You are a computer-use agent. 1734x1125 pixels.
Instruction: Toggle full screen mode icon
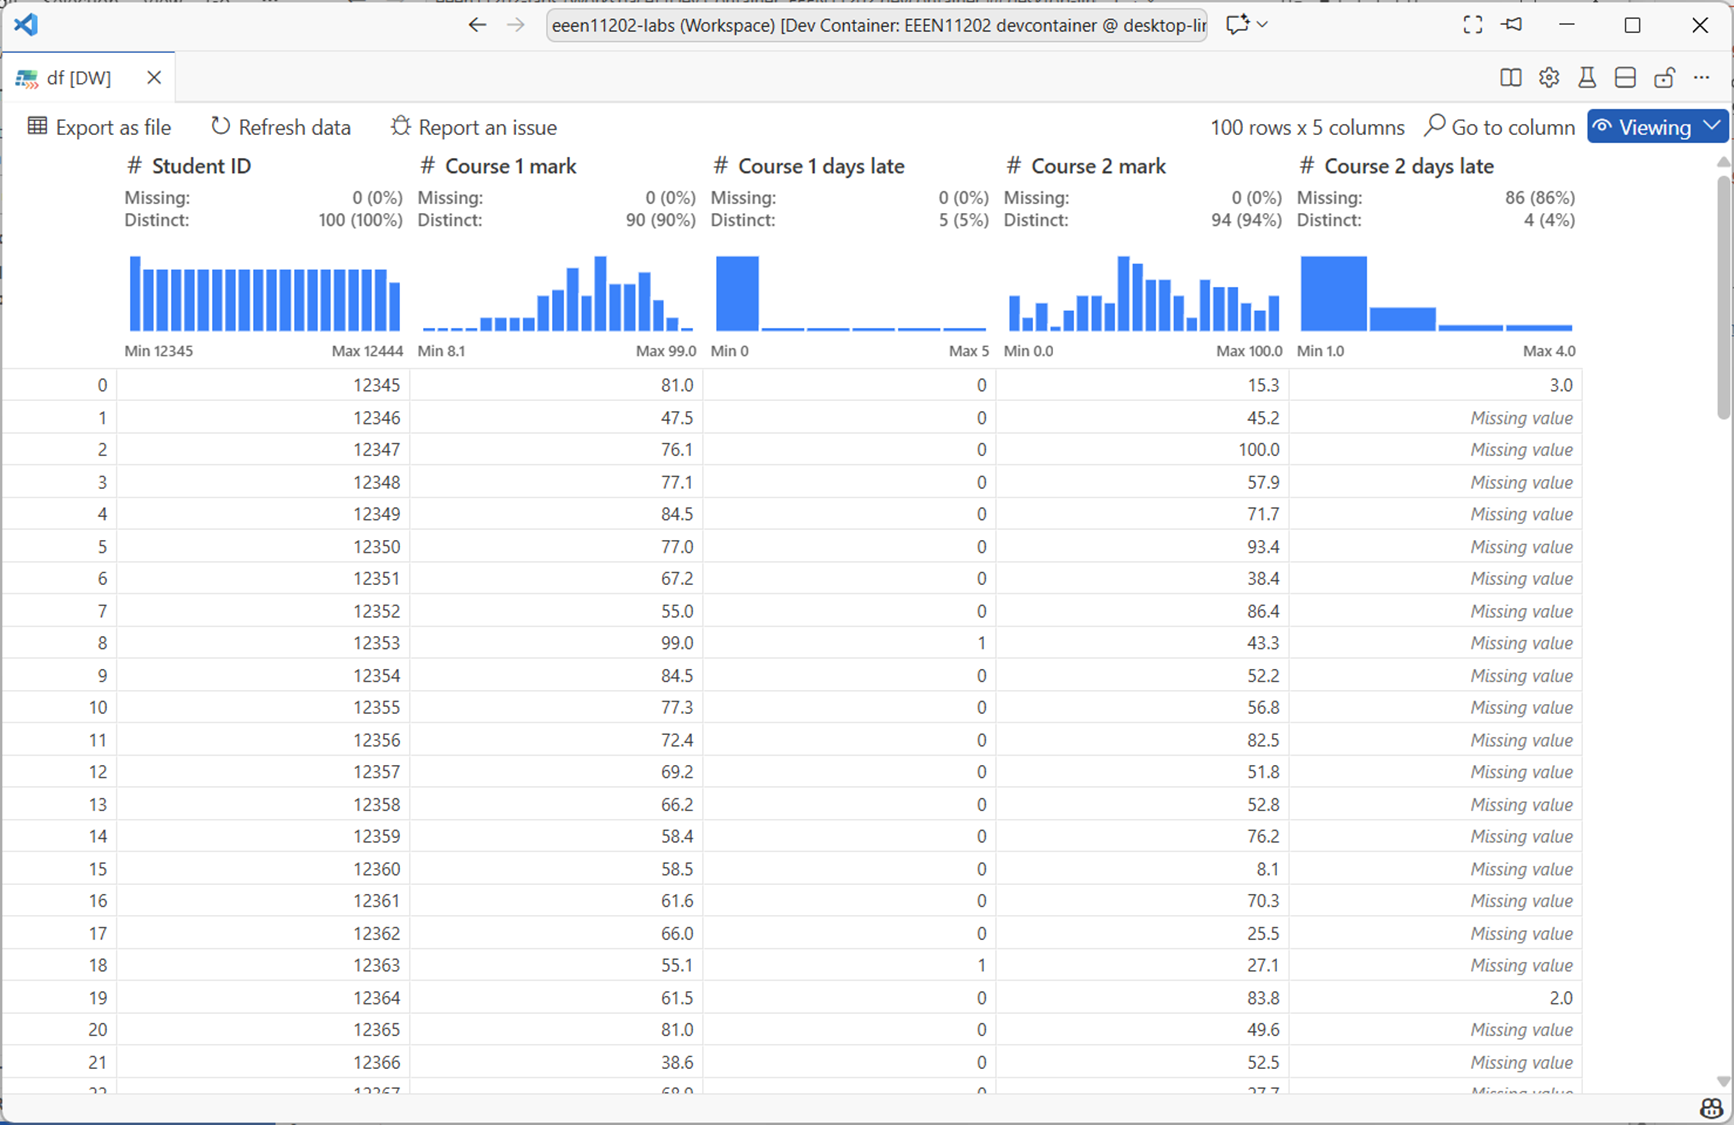1472,25
